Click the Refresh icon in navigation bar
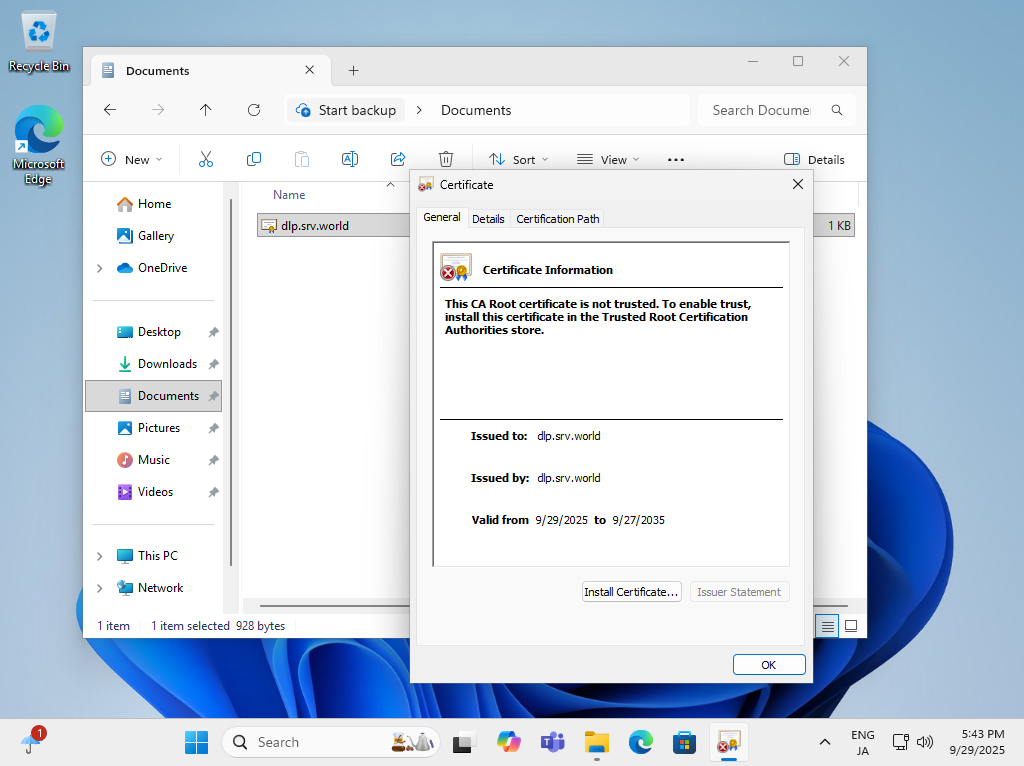The image size is (1024, 766). click(x=254, y=110)
